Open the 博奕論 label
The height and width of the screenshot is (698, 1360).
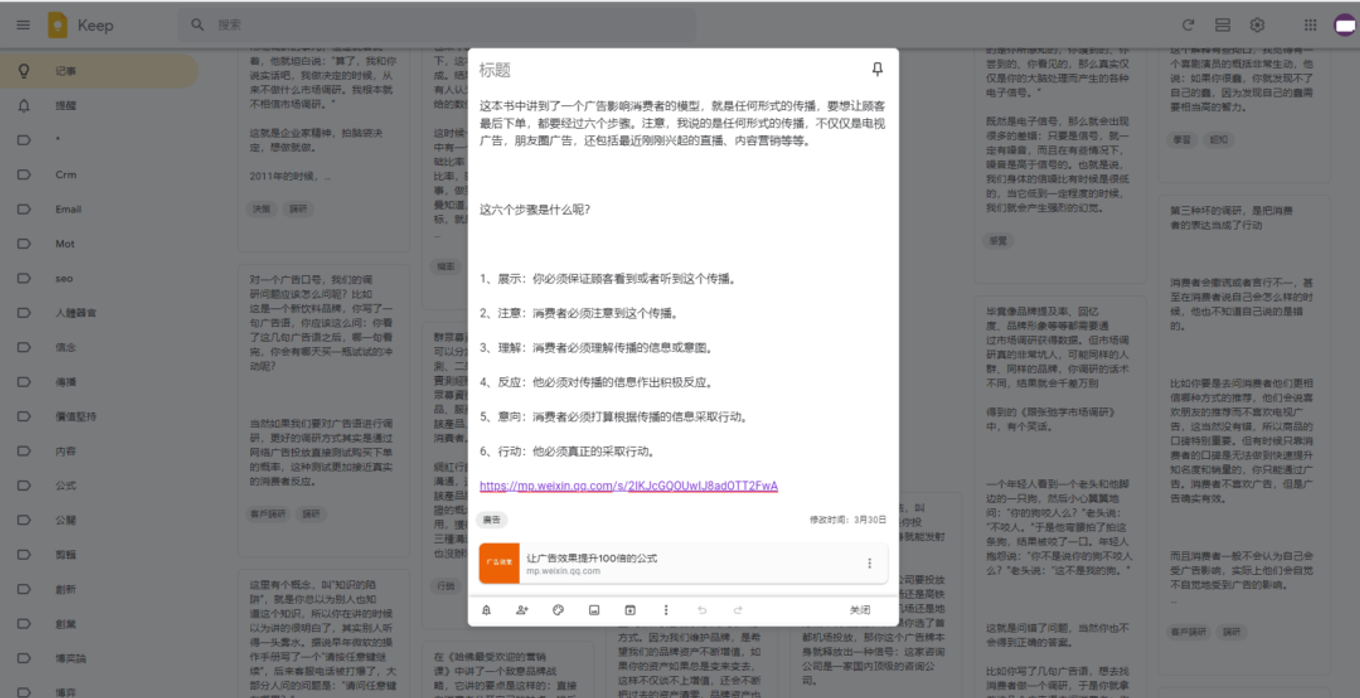point(100,659)
